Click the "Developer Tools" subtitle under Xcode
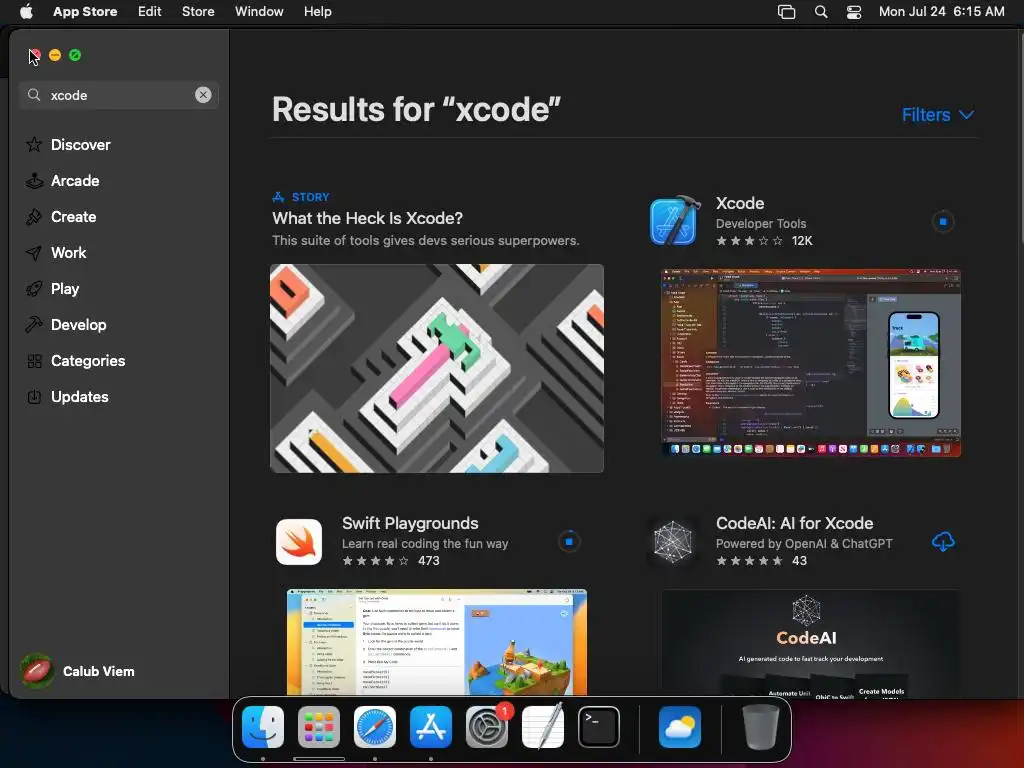 point(761,223)
